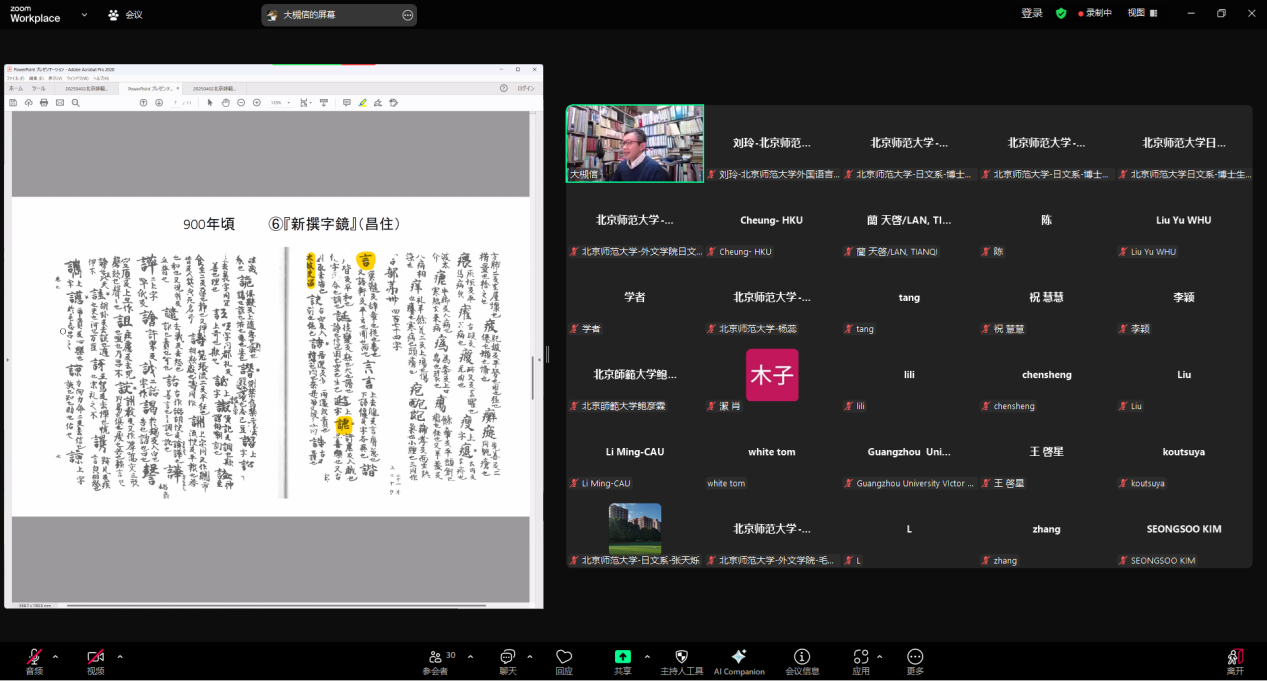
Task: Open Acrobat search with the magnifier icon
Action: tap(75, 103)
